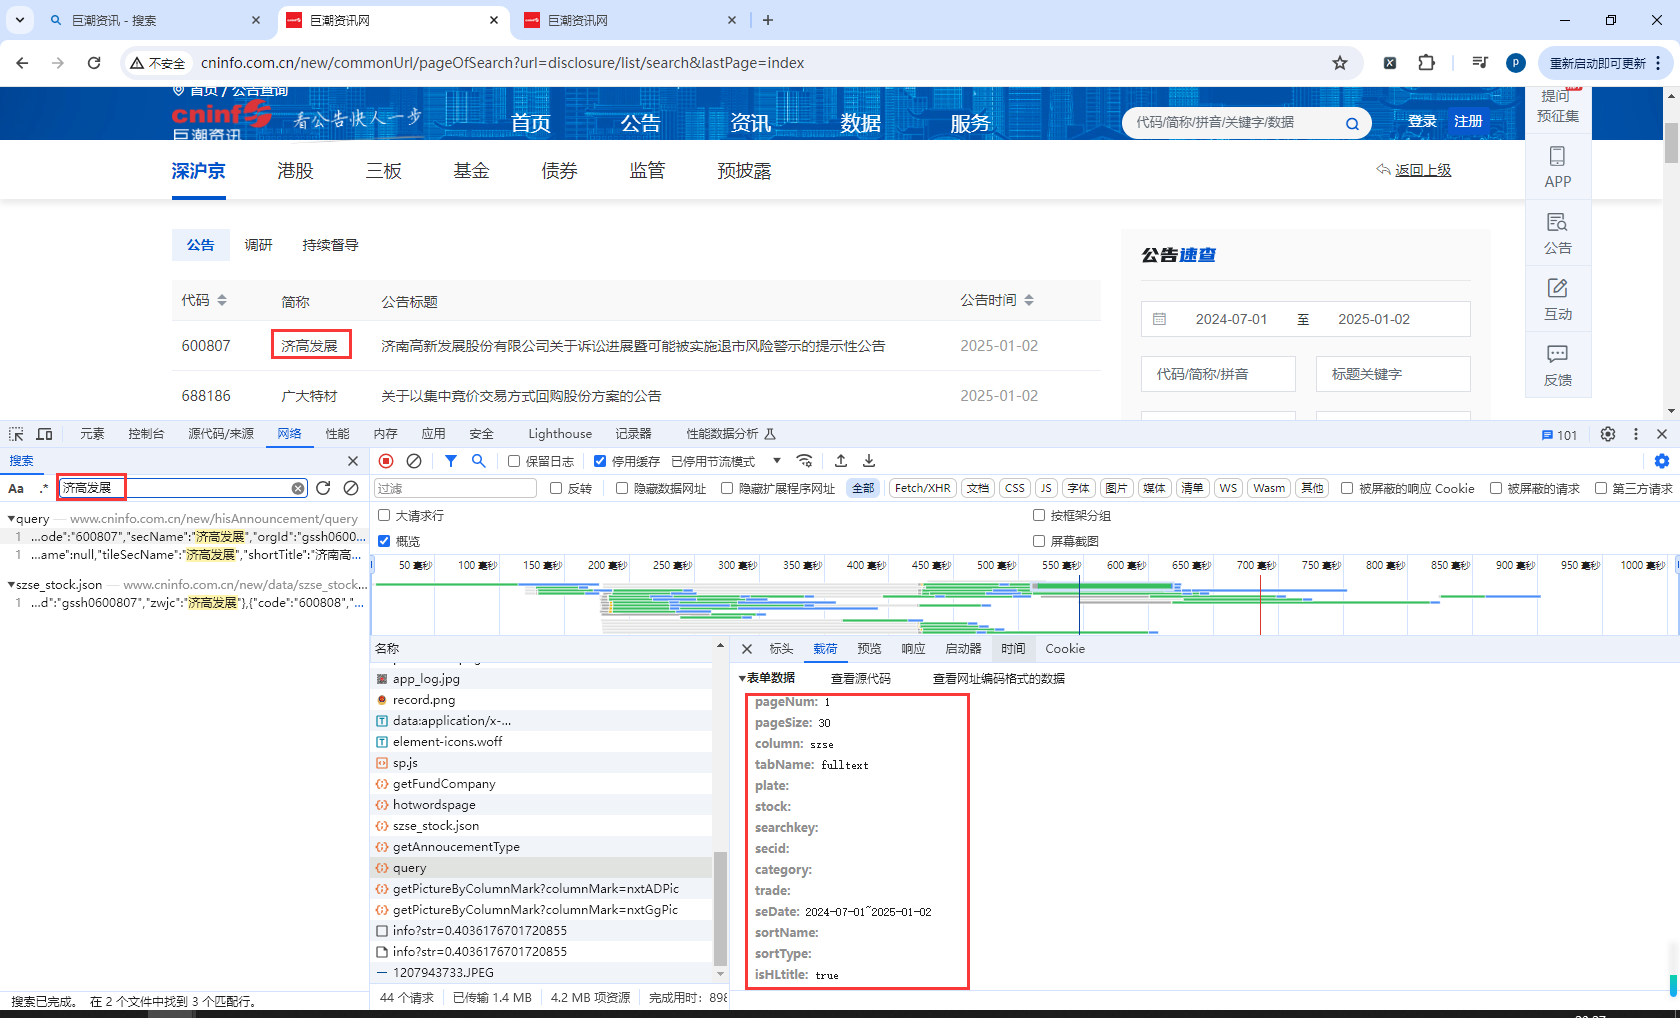Reload the page in the browser
Image resolution: width=1680 pixels, height=1018 pixels.
[x=94, y=63]
